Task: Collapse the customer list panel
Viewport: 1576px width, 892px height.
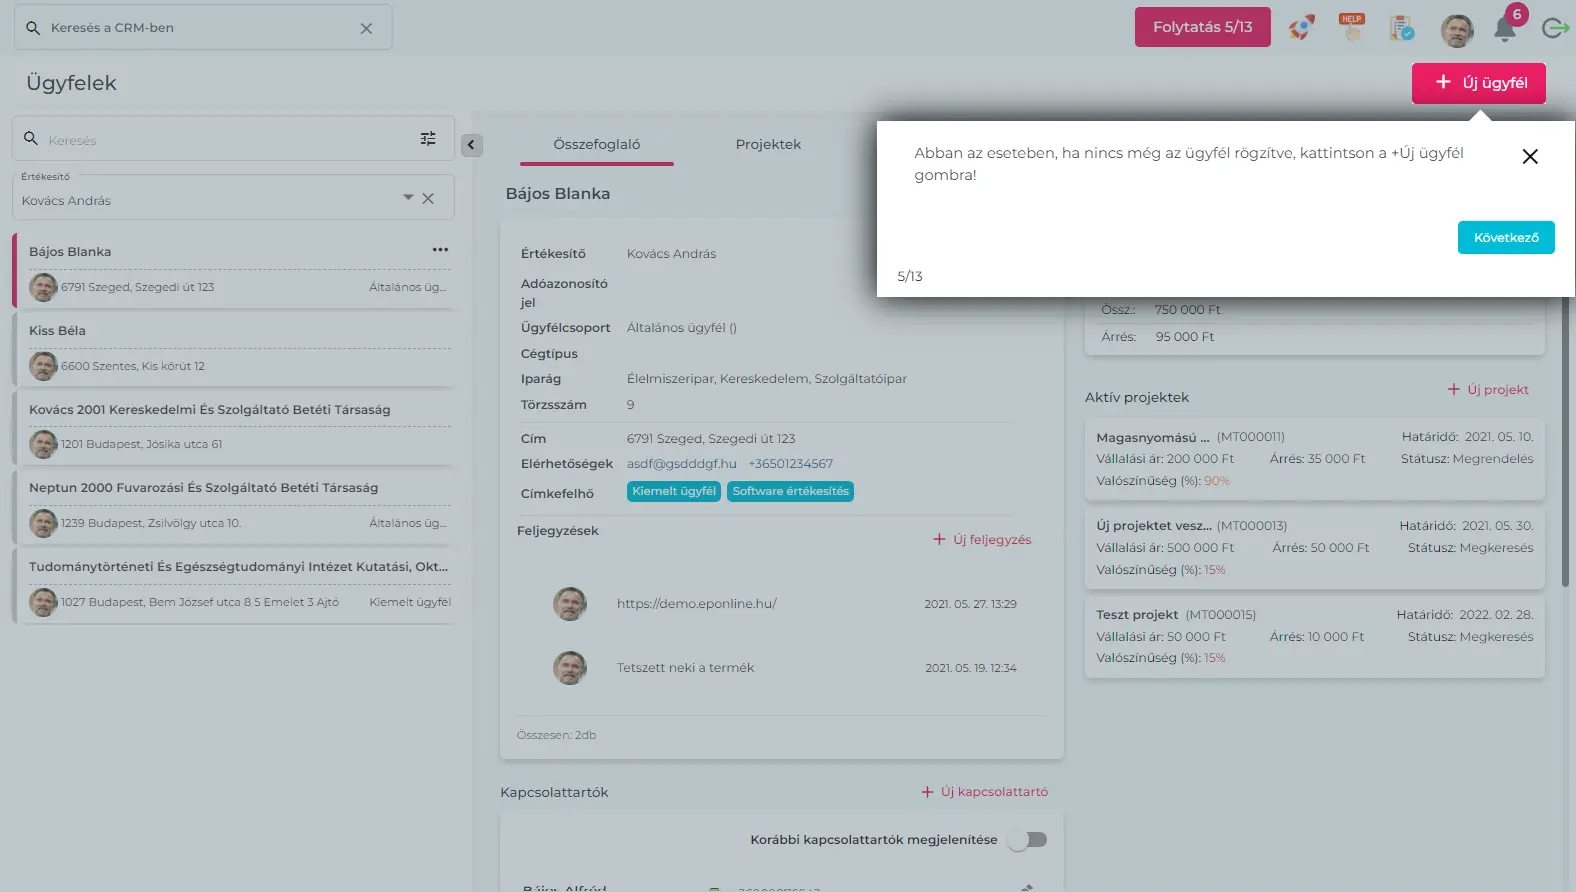Action: coord(471,145)
